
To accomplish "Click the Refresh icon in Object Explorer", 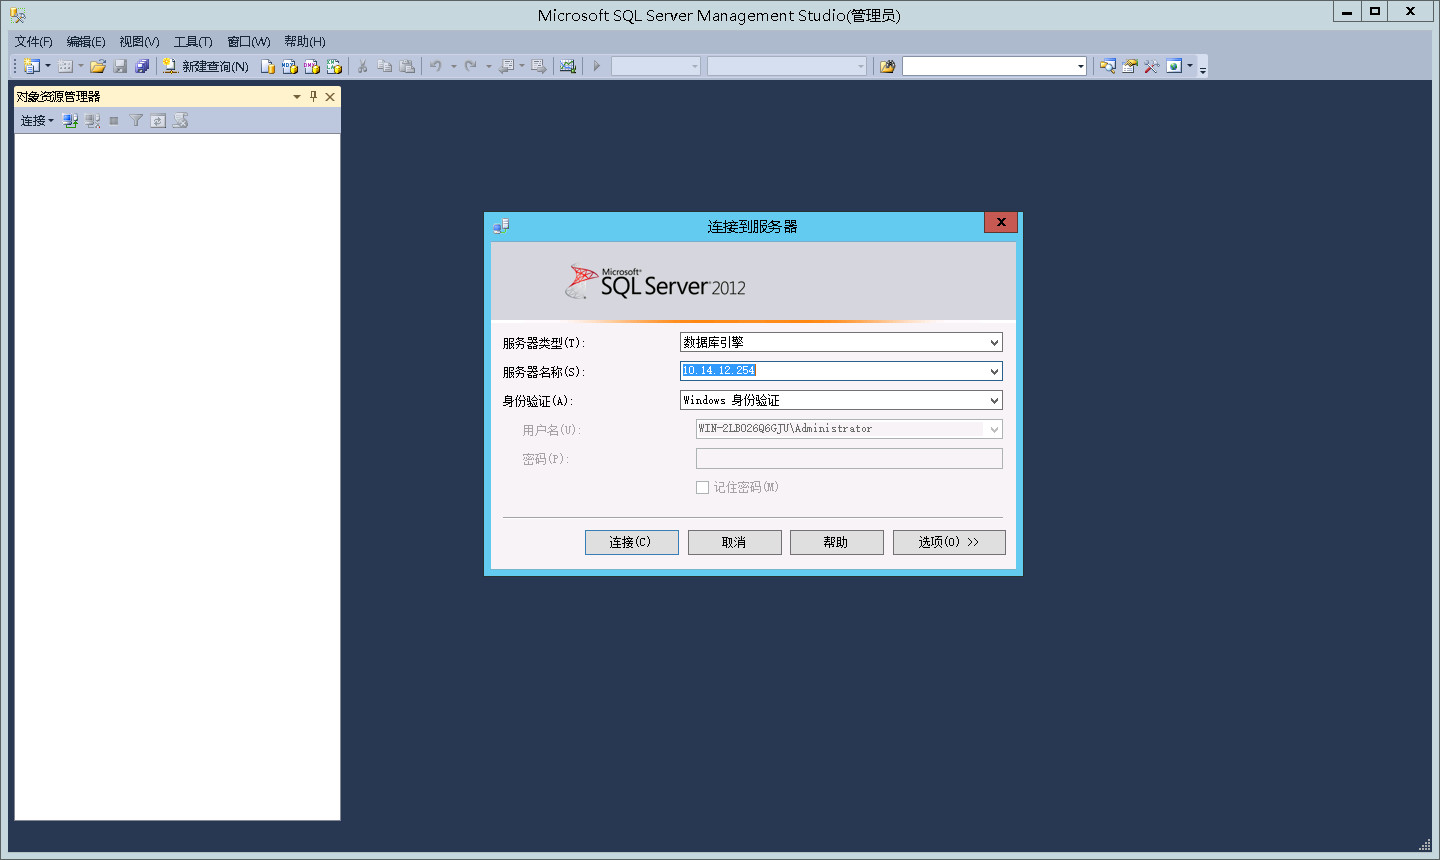I will 158,120.
